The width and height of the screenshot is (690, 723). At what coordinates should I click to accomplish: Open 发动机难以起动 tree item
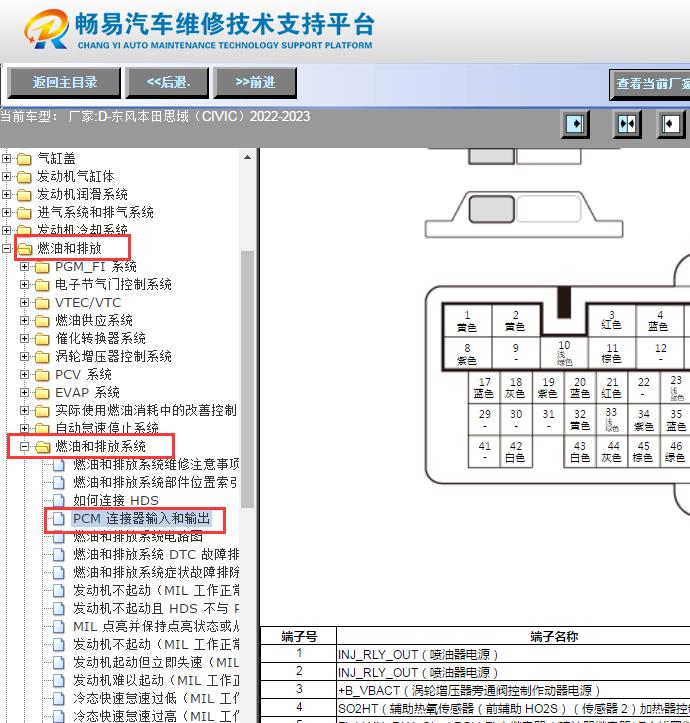(x=156, y=680)
